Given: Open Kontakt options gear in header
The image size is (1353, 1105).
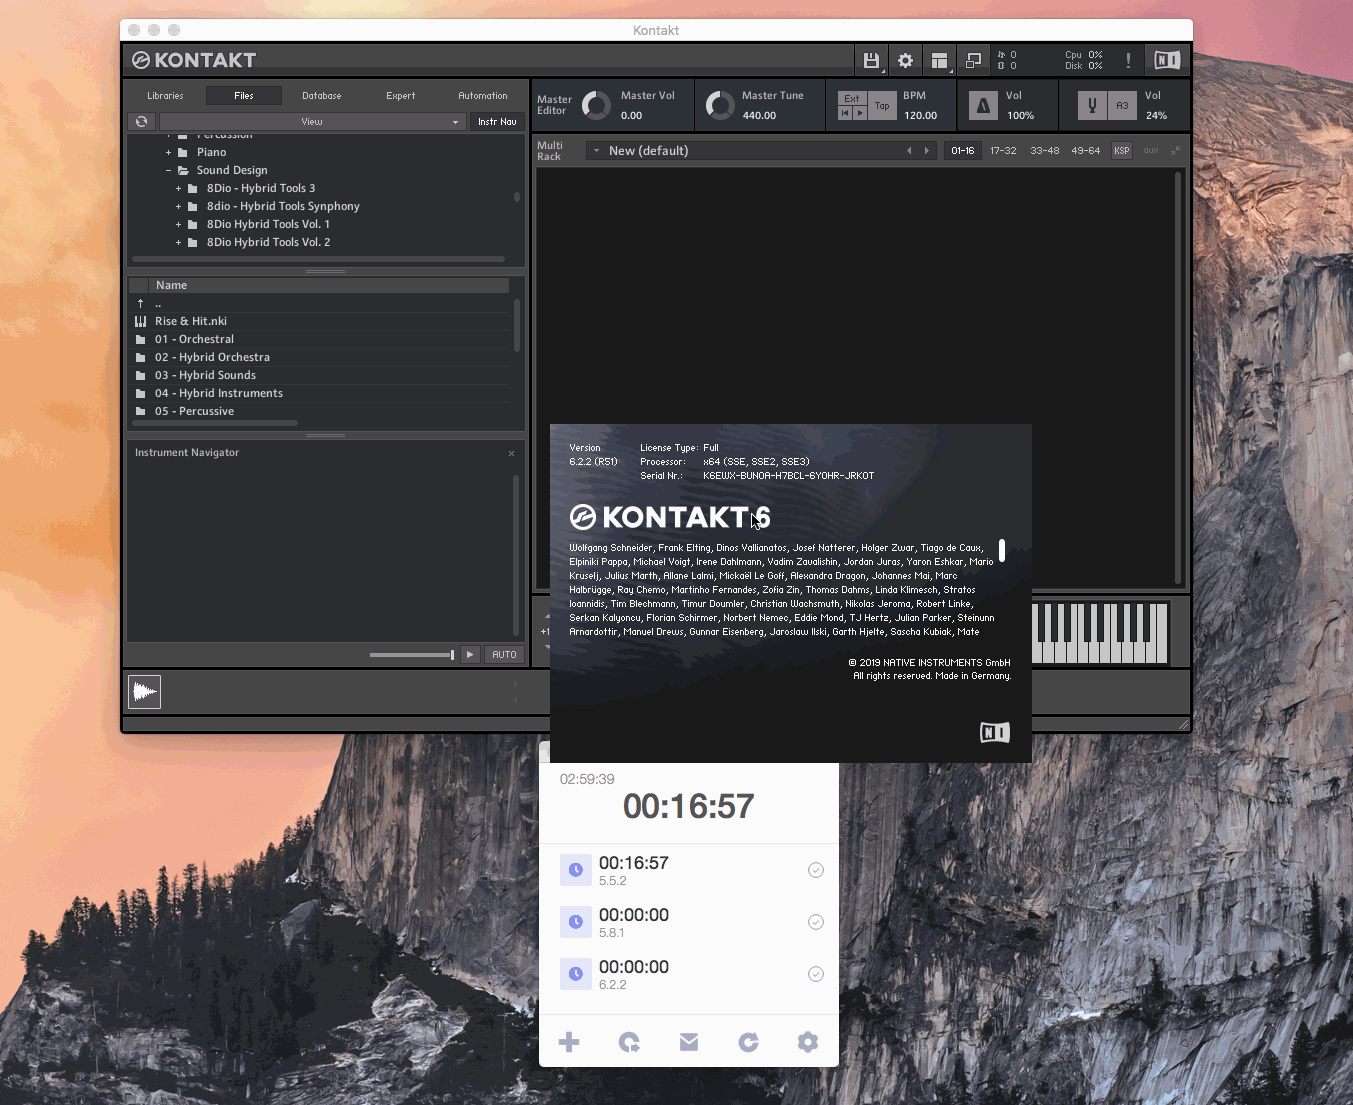Looking at the screenshot, I should pos(905,60).
